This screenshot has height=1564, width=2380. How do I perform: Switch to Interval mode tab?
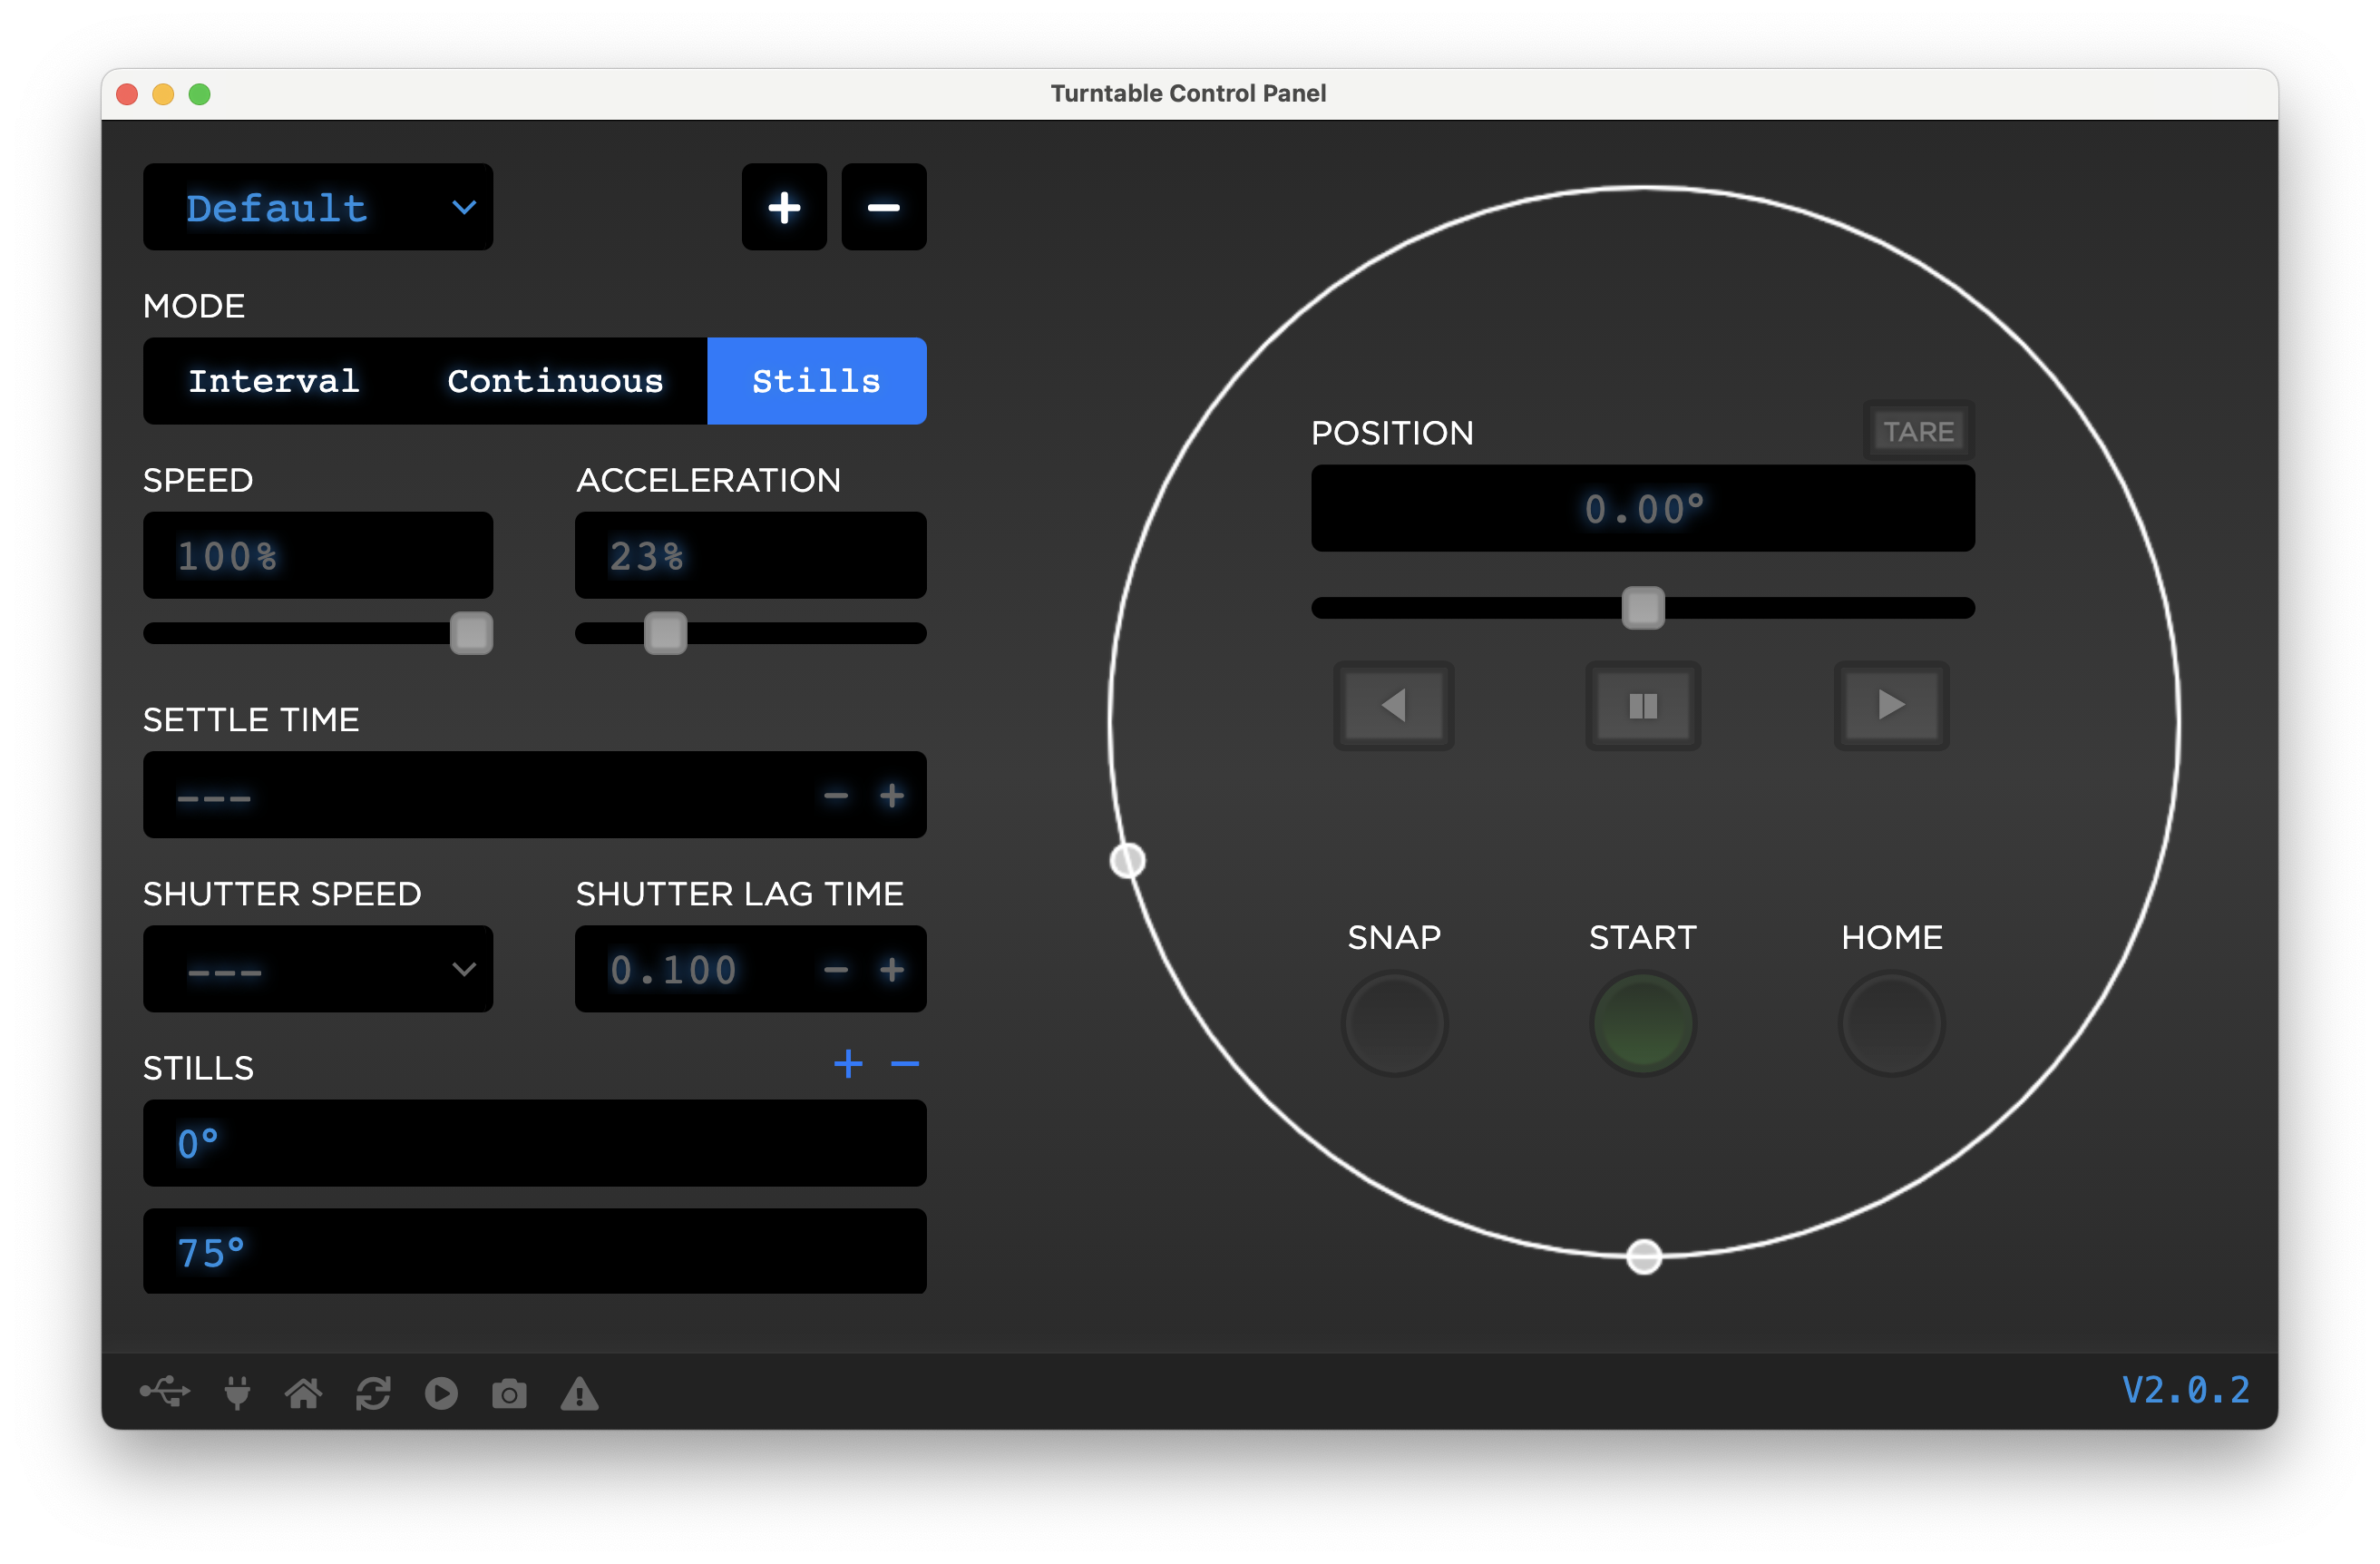tap(274, 381)
